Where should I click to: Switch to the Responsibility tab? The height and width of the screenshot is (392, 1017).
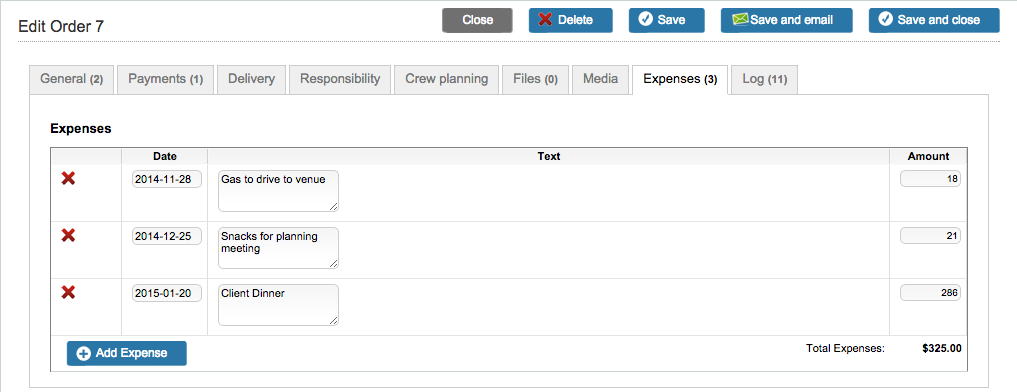point(340,79)
